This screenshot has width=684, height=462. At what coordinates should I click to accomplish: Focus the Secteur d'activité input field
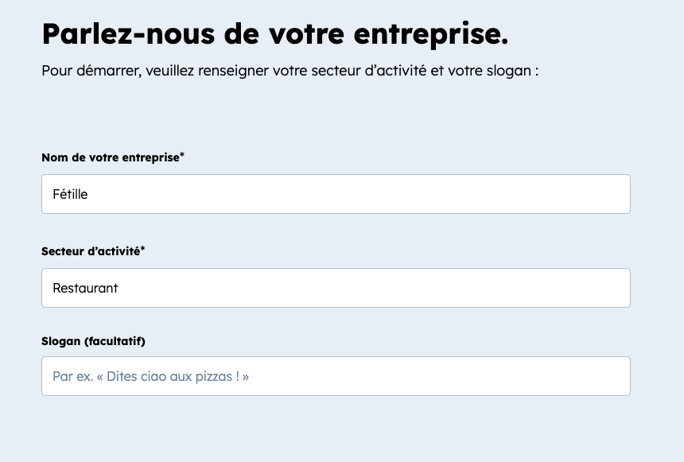335,288
